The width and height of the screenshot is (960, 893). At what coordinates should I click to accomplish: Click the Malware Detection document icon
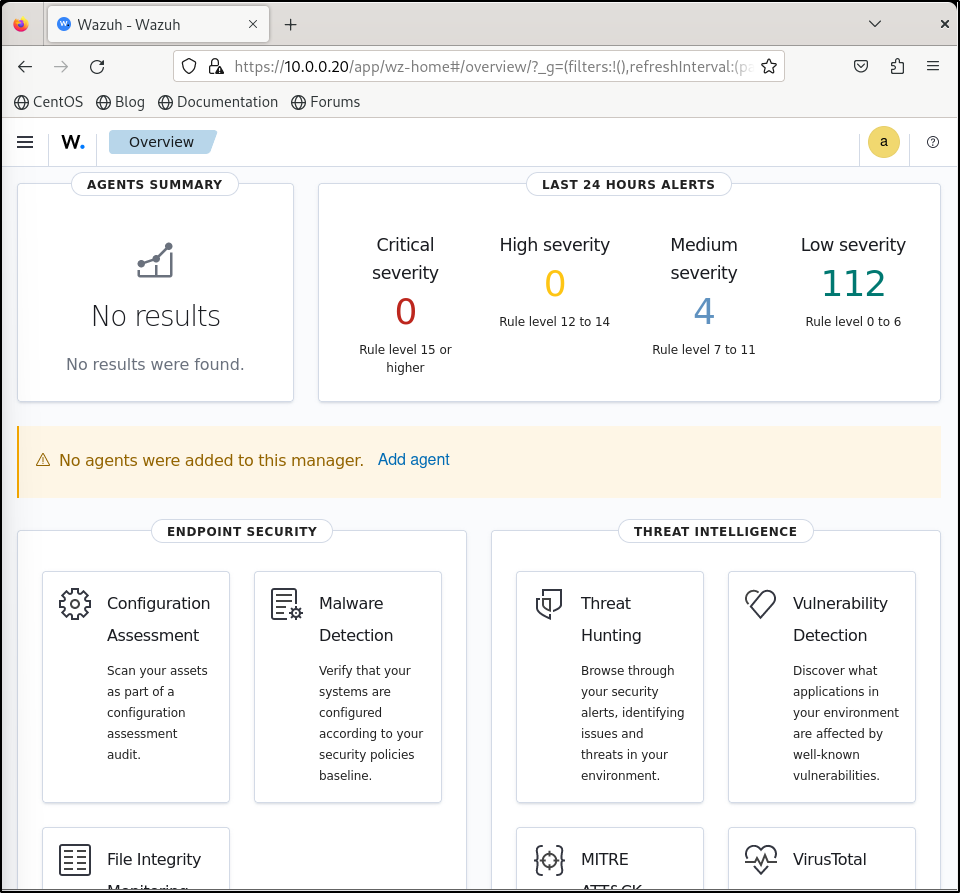[x=287, y=604]
